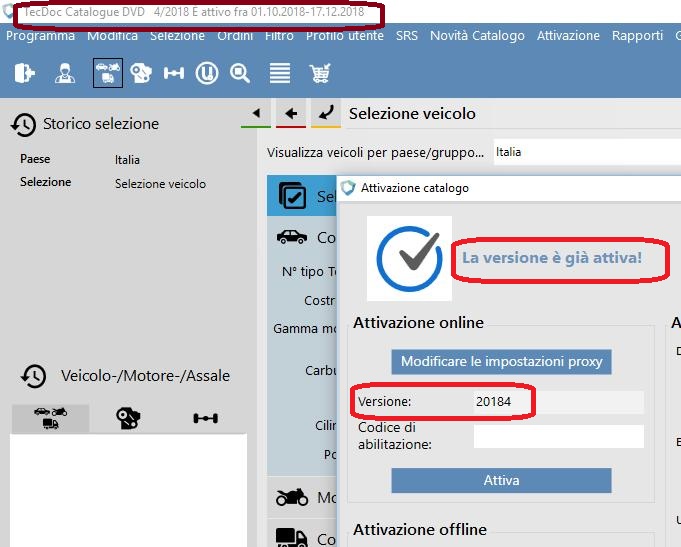The image size is (681, 547).
Task: Open the Programma menu
Action: (x=40, y=36)
